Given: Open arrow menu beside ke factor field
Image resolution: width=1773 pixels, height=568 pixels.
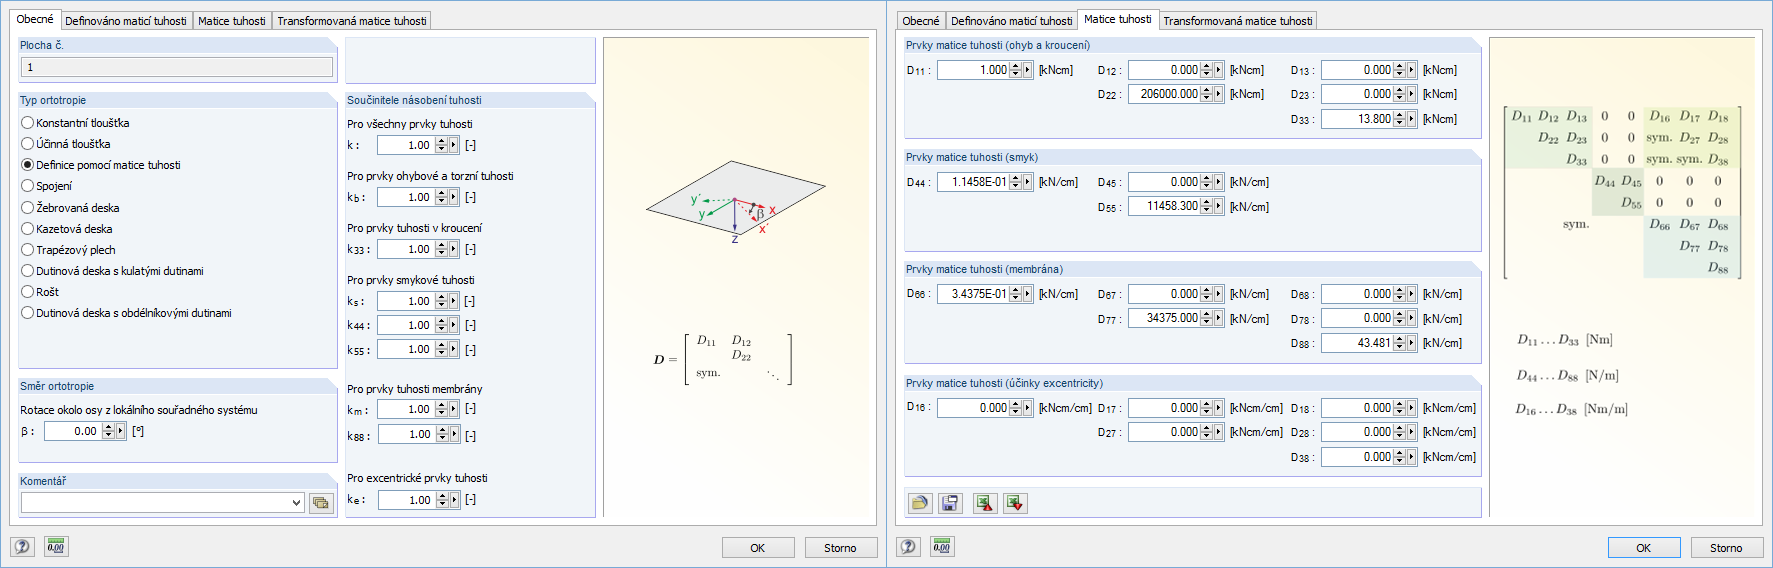Looking at the screenshot, I should point(454,500).
